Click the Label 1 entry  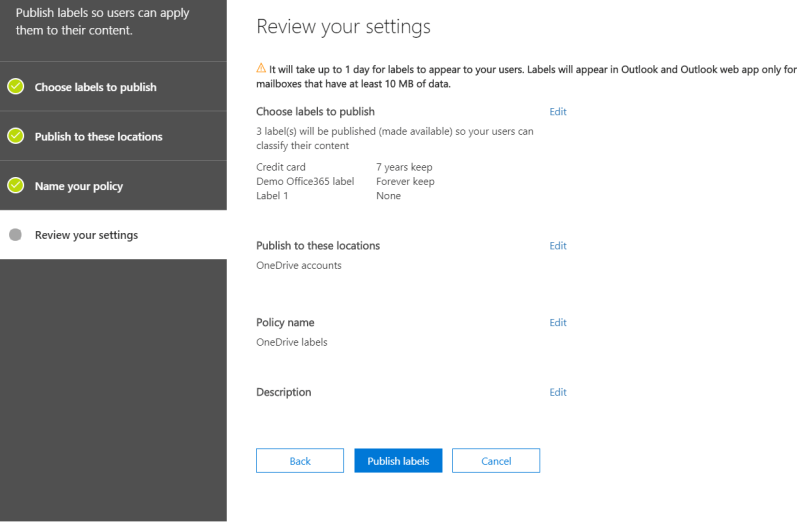pyautogui.click(x=274, y=196)
